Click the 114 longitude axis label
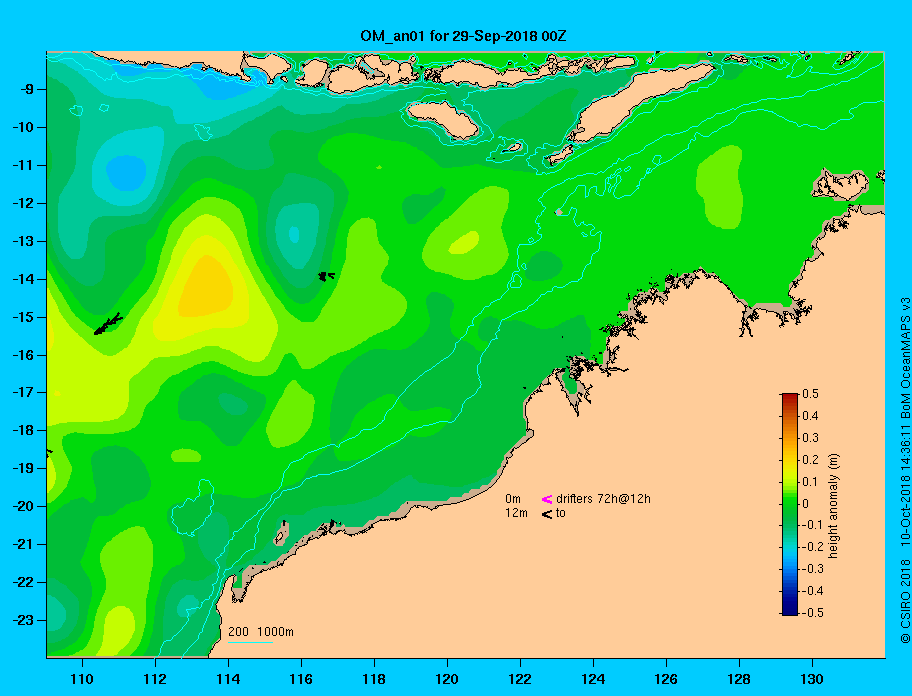 tap(228, 679)
